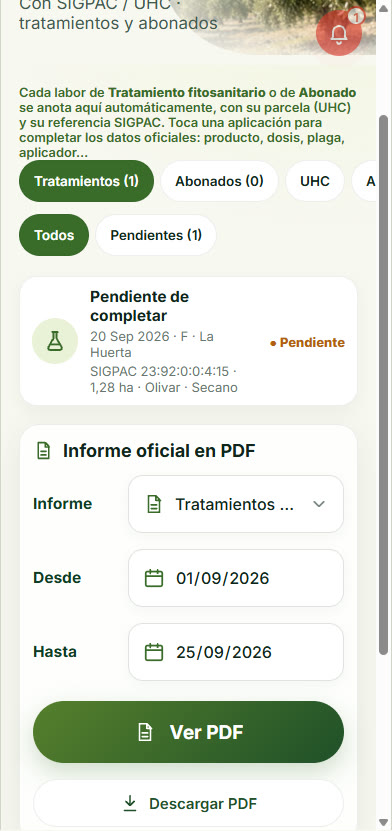The height and width of the screenshot is (831, 392).
Task: Click the download icon on Descargar PDF
Action: (130, 804)
